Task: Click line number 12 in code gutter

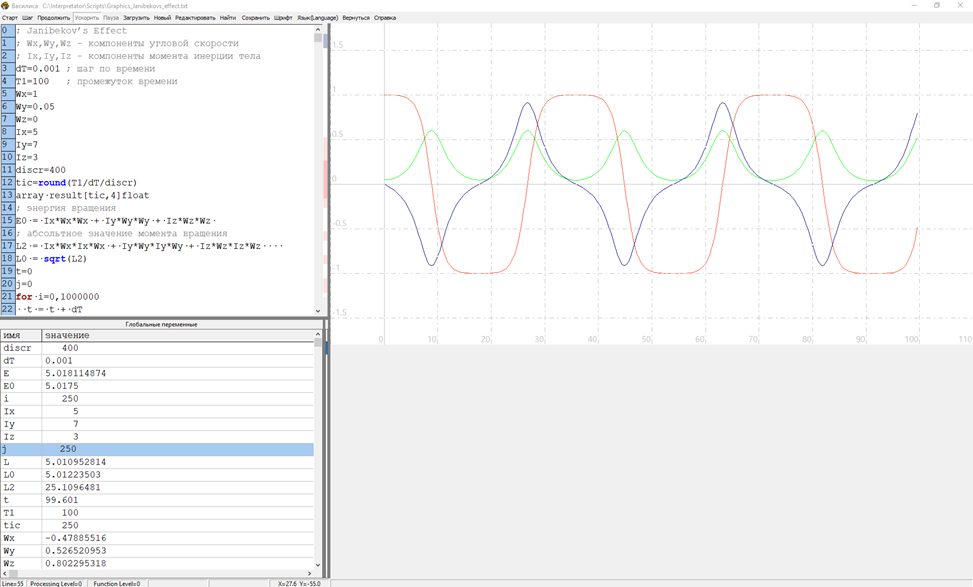Action: click(7, 183)
